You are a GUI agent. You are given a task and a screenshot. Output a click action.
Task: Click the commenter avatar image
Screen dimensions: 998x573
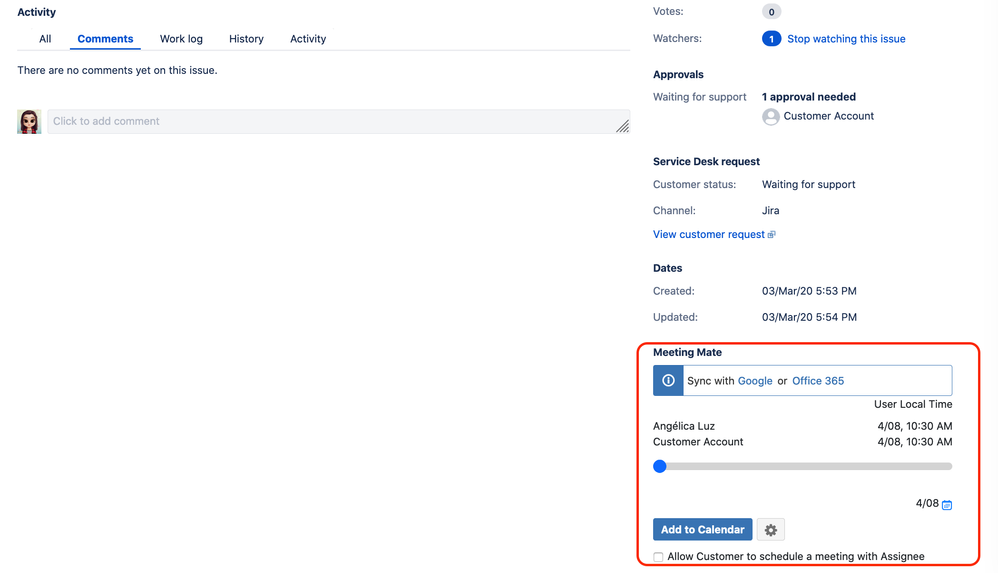(x=29, y=122)
